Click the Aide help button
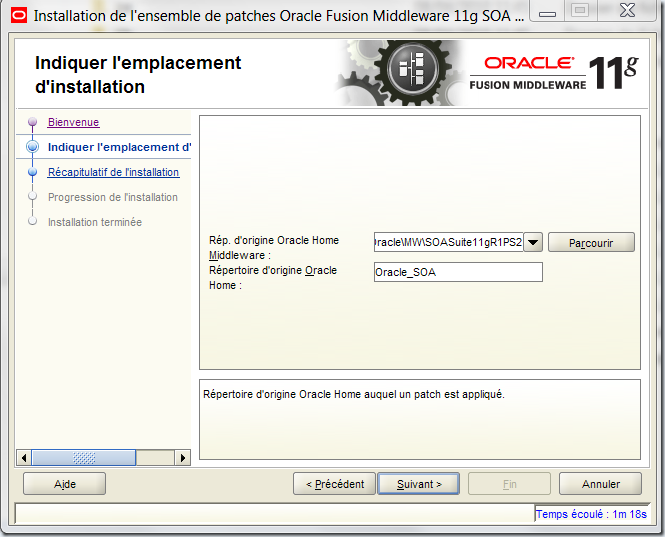The height and width of the screenshot is (537, 665). (64, 484)
